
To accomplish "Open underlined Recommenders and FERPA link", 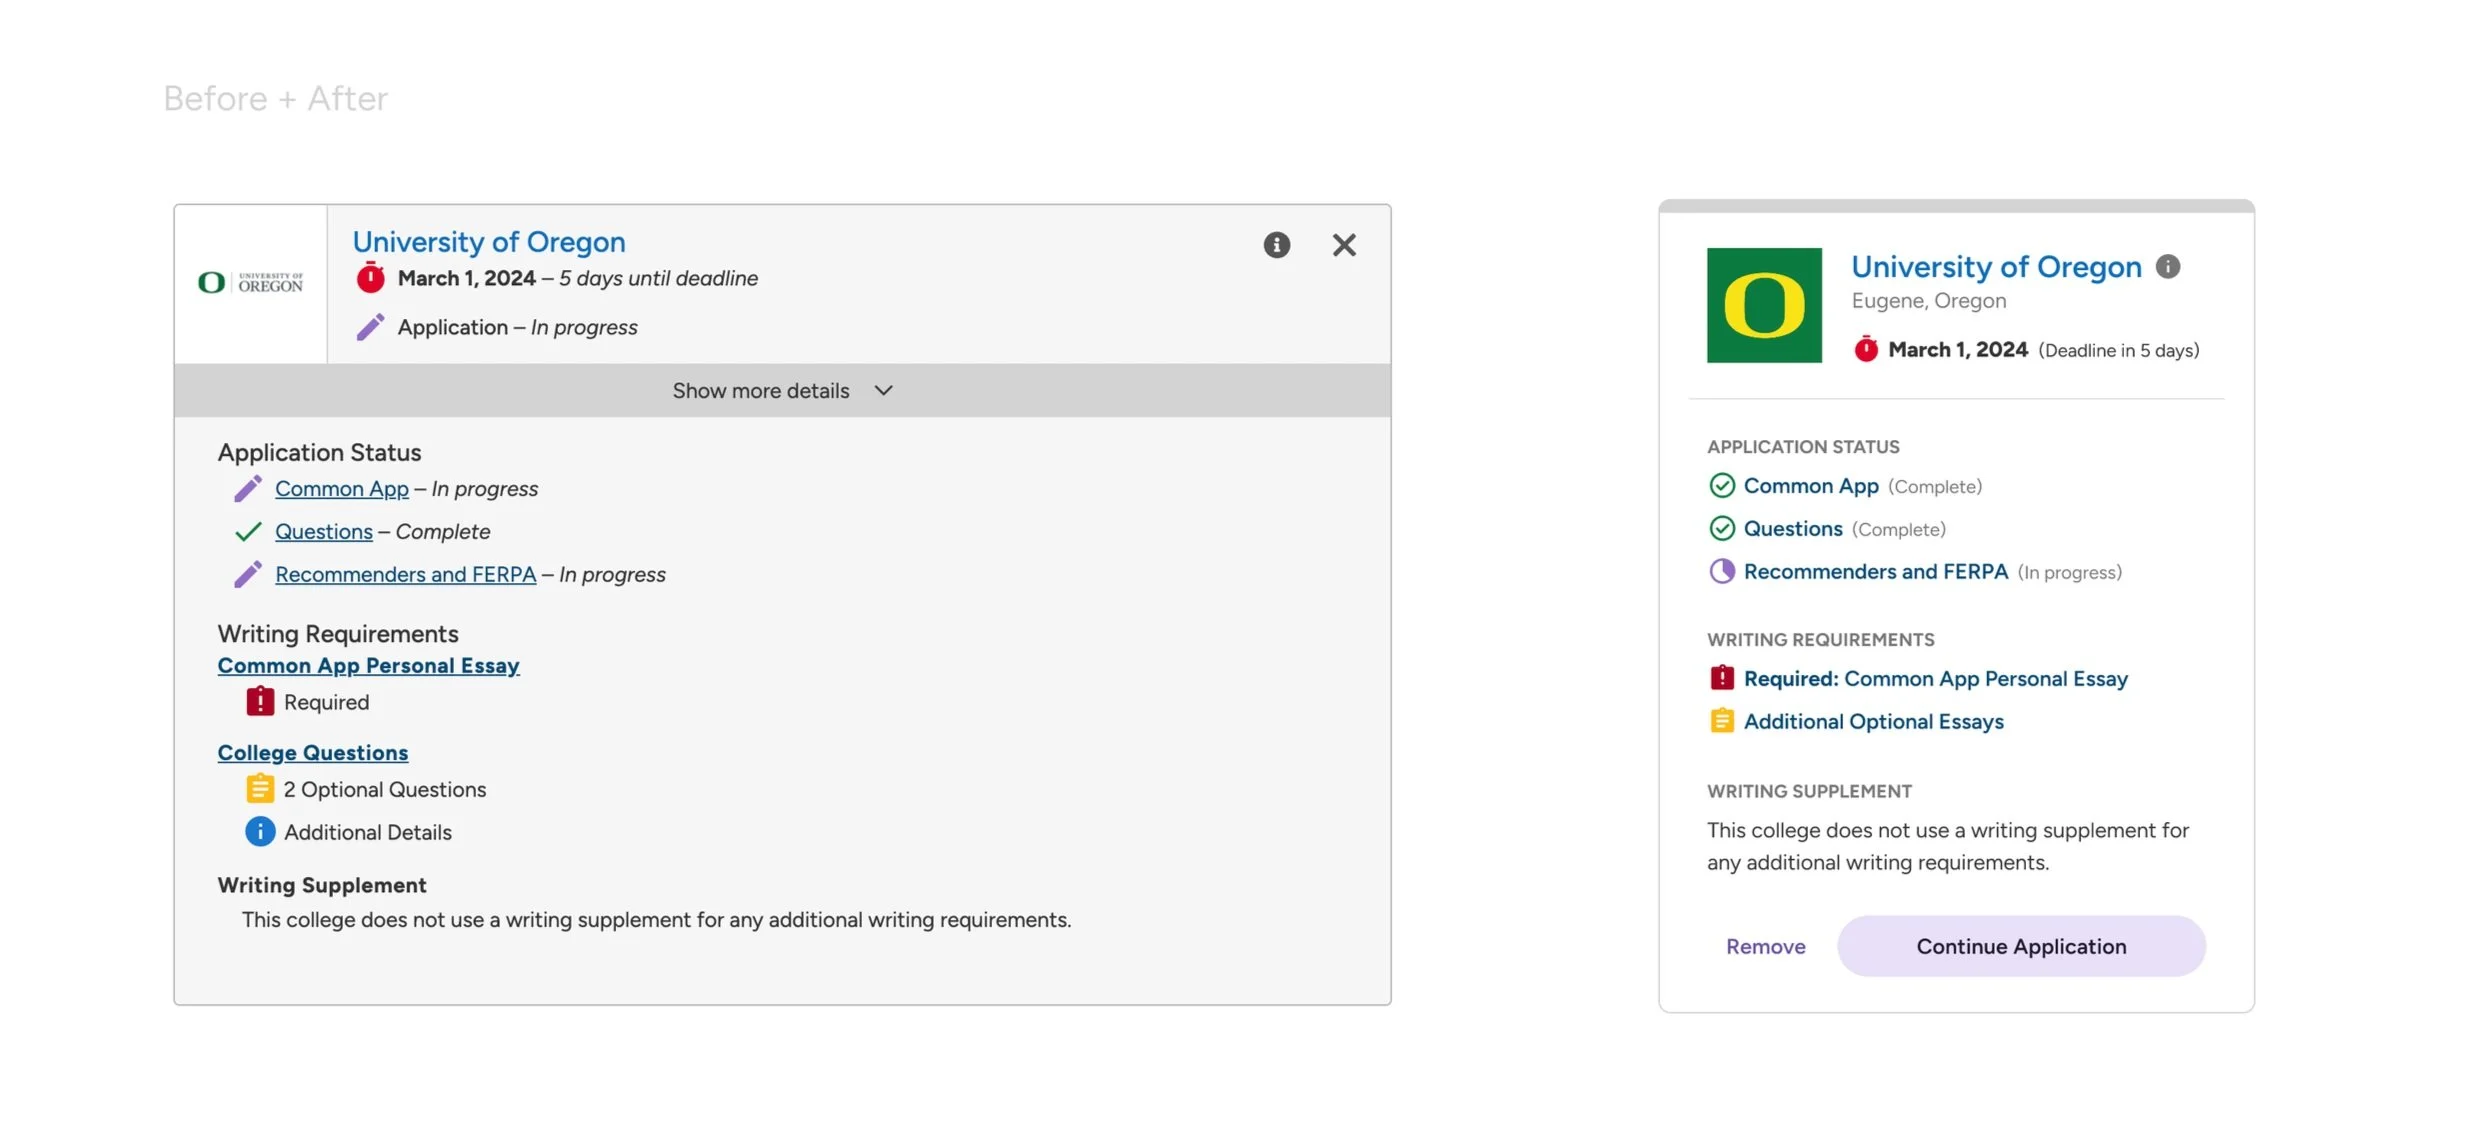I will coord(405,575).
